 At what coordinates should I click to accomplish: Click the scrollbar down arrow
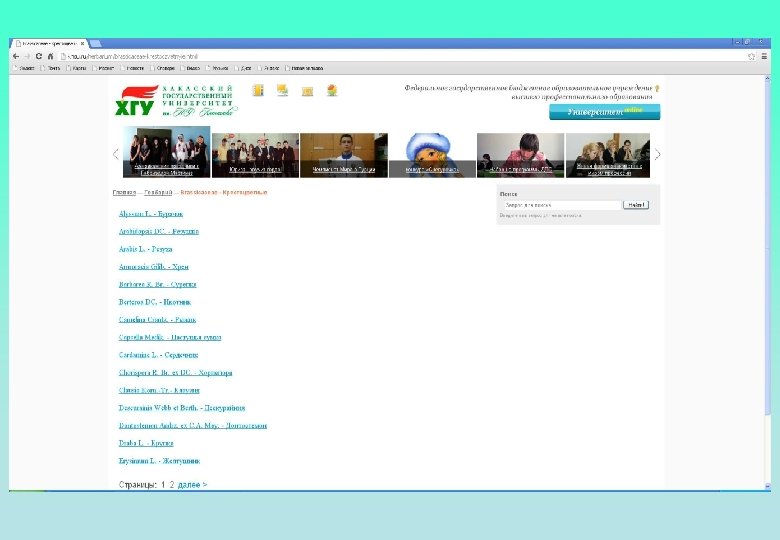[x=767, y=486]
